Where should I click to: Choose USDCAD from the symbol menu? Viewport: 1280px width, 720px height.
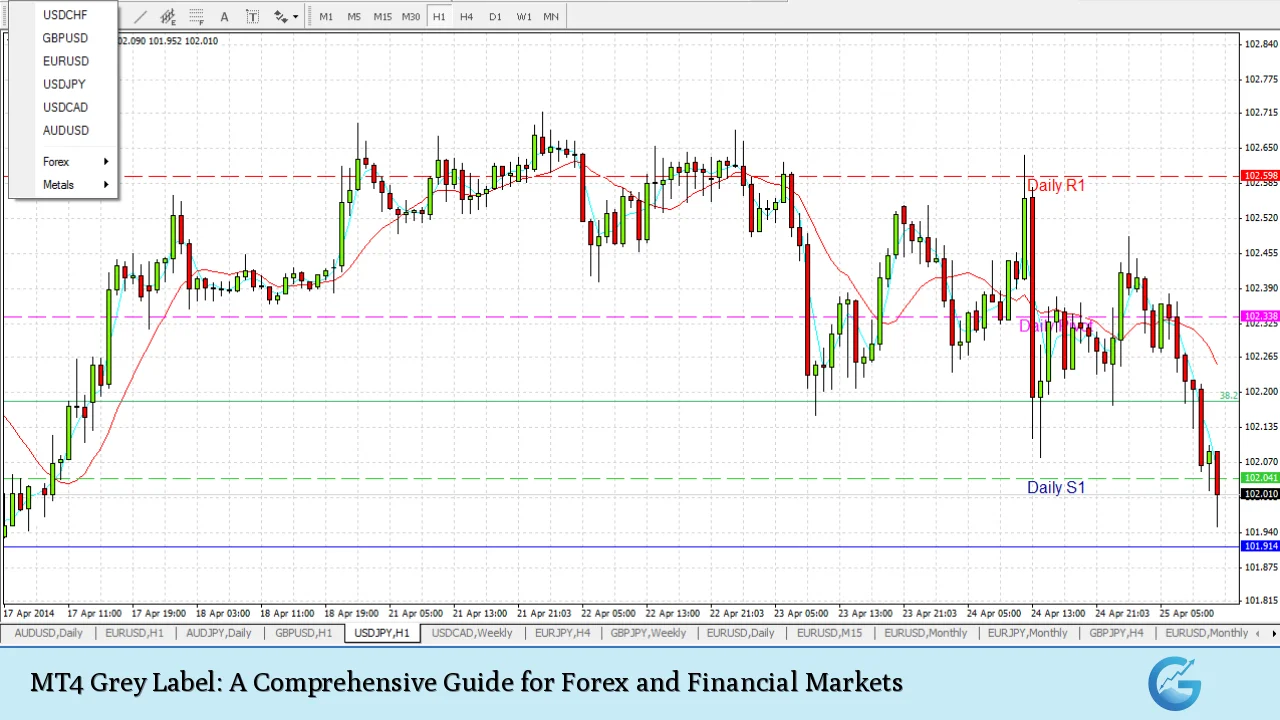coord(64,107)
